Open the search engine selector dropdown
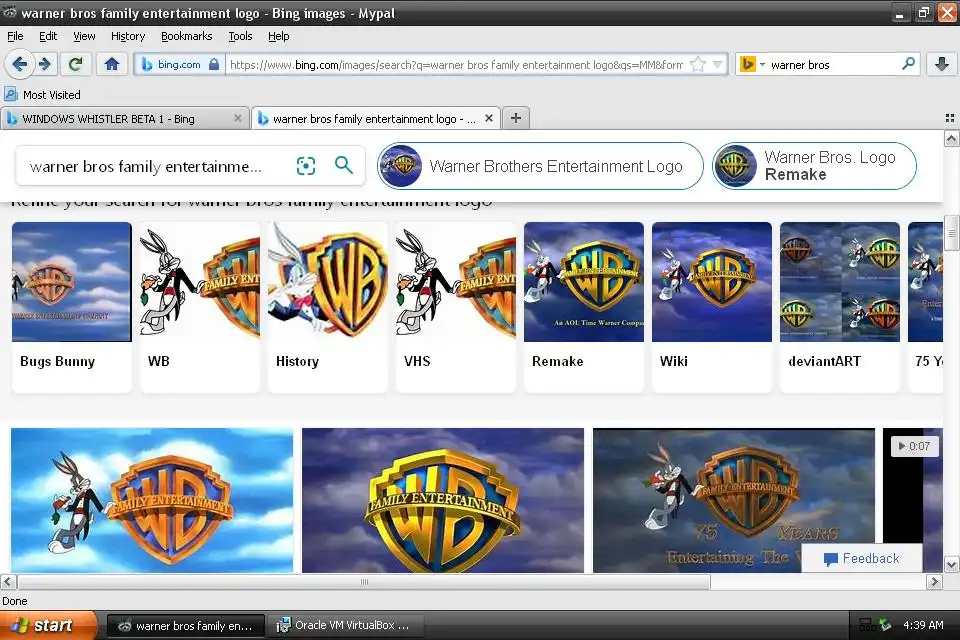960x640 pixels. pos(752,64)
